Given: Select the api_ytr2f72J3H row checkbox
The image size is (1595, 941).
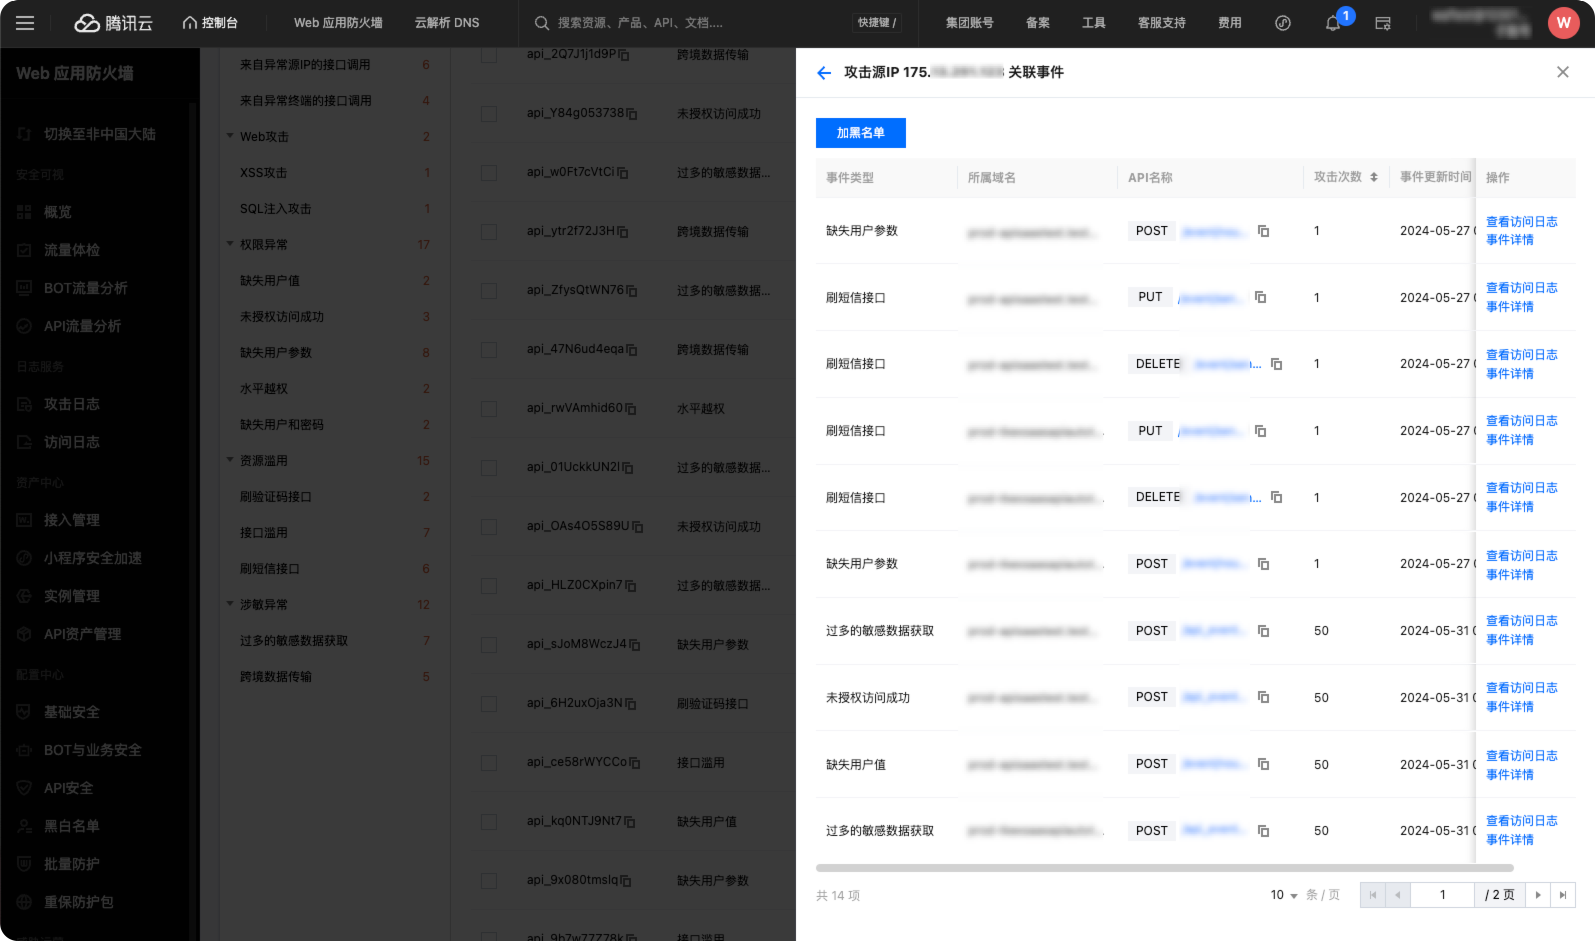Looking at the screenshot, I should (489, 232).
